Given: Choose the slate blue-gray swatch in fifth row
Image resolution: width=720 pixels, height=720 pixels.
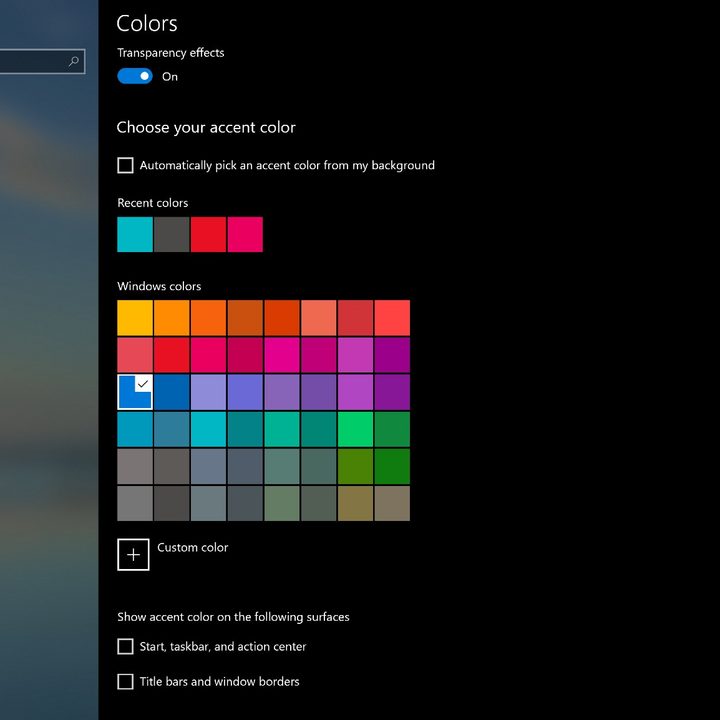Looking at the screenshot, I should click(x=208, y=467).
